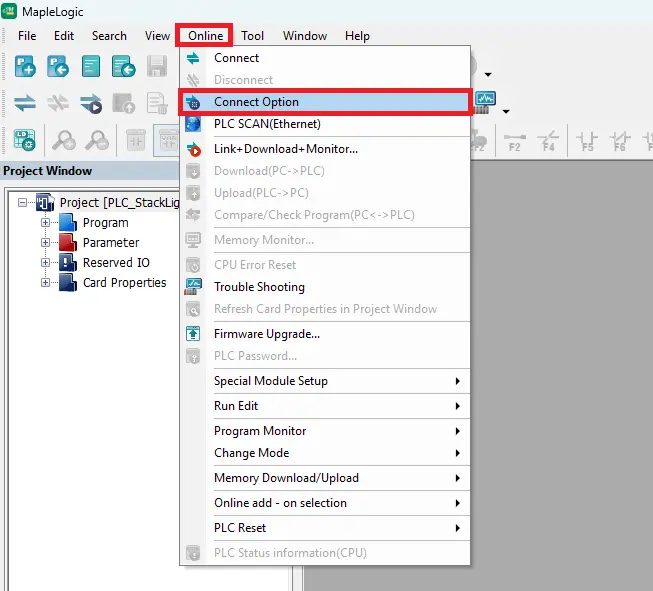Expand the Parameter tree node
653x591 pixels.
coord(45,242)
